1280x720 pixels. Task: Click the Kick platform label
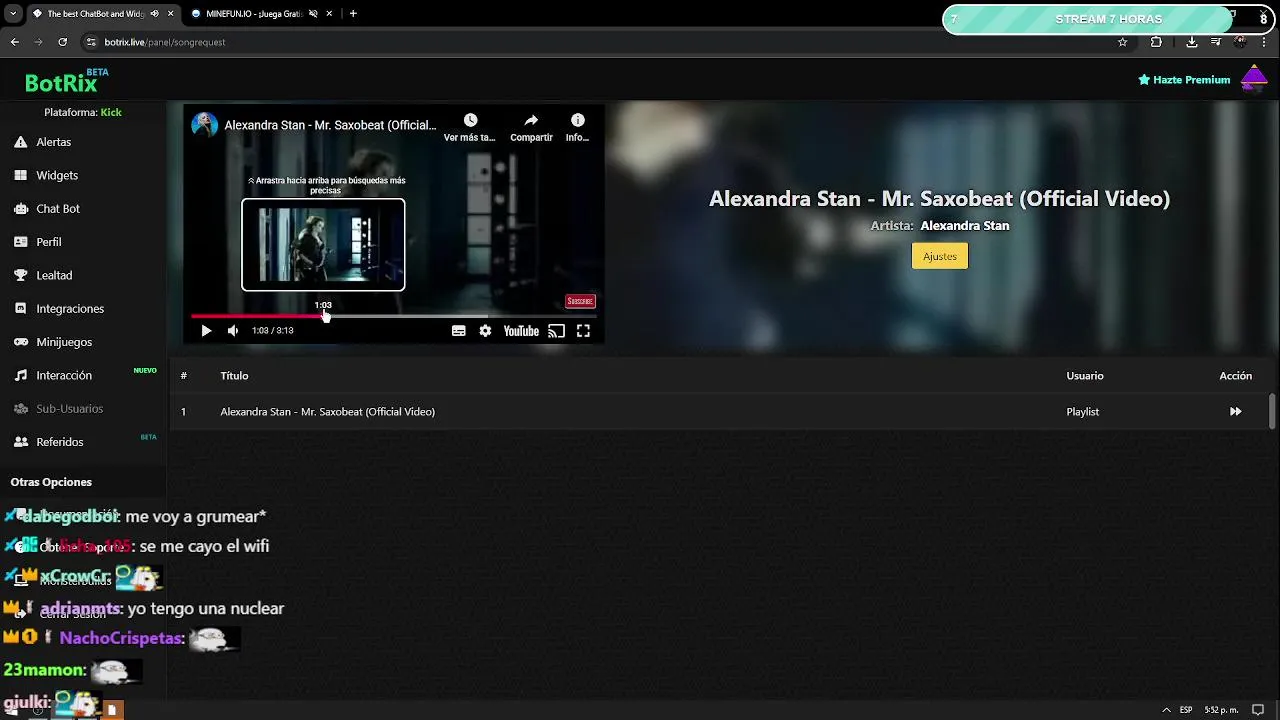tap(111, 112)
